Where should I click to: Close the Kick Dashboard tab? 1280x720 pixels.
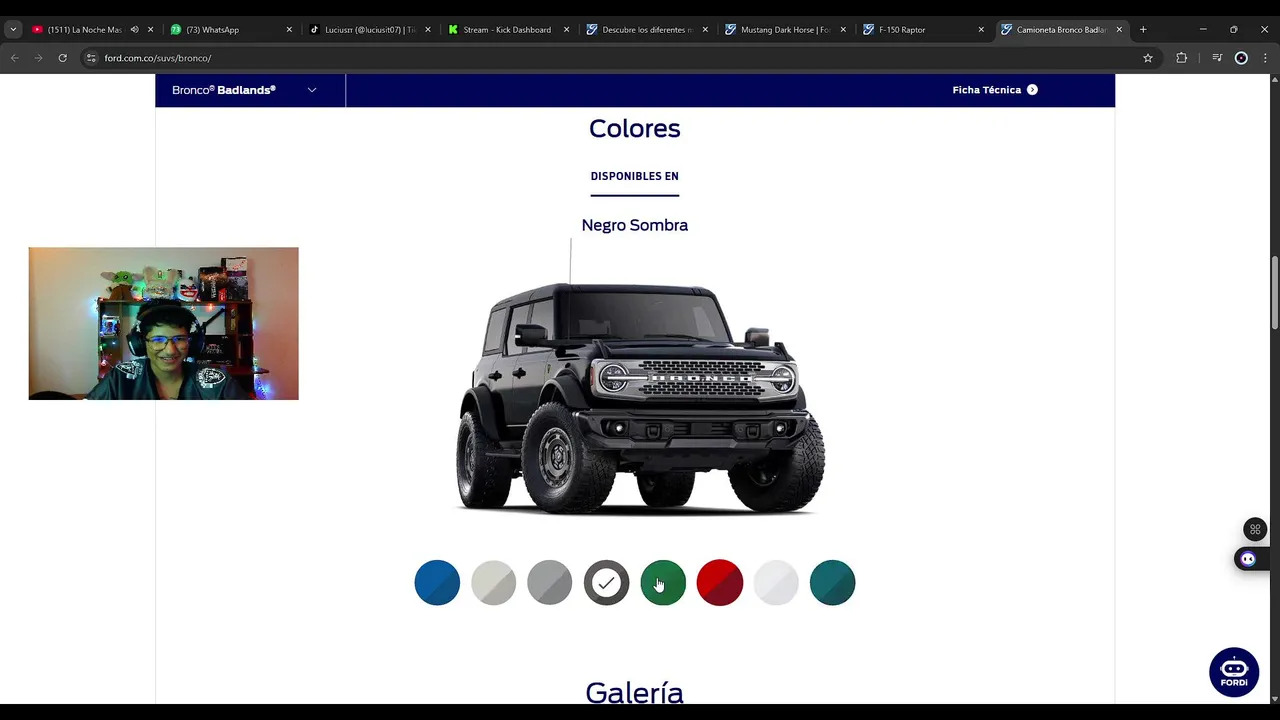(566, 30)
